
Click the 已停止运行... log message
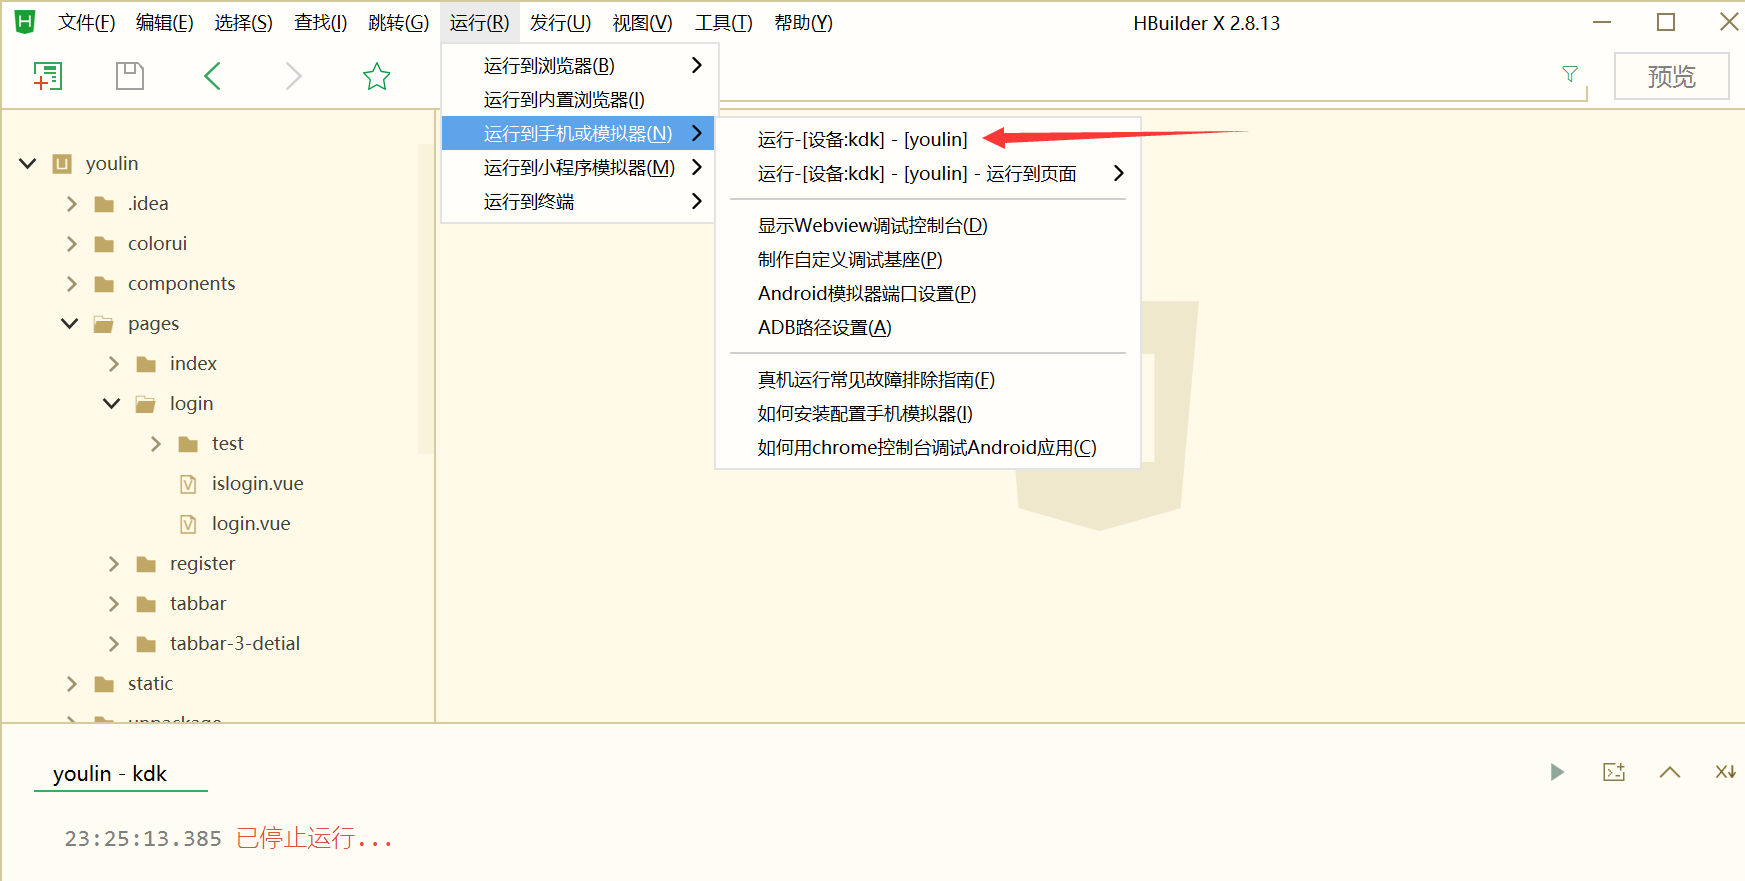[x=314, y=838]
